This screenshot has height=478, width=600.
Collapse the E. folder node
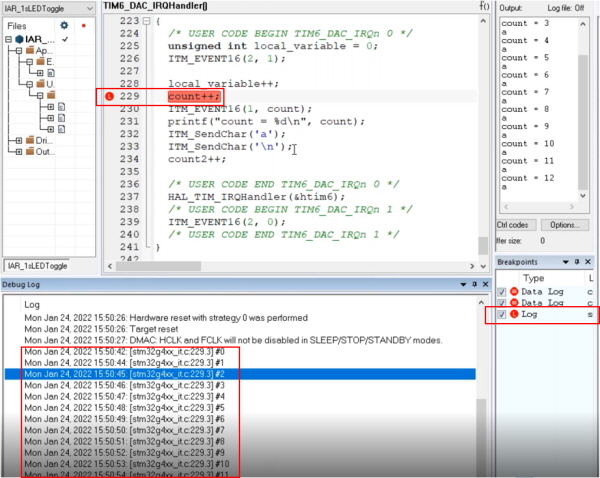29,61
